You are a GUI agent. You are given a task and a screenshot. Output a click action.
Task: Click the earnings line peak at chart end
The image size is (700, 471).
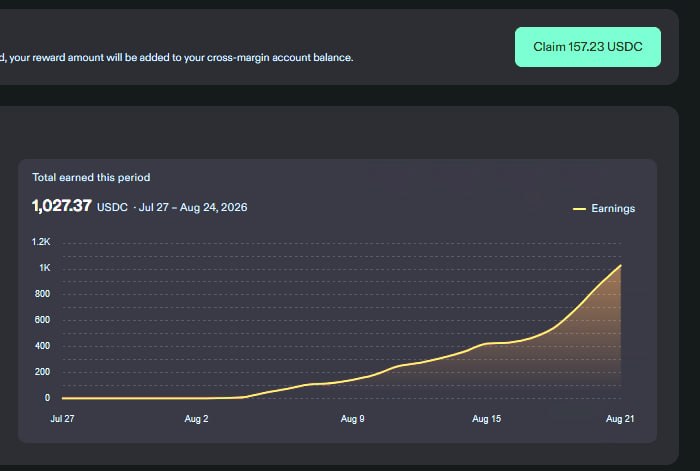click(621, 265)
